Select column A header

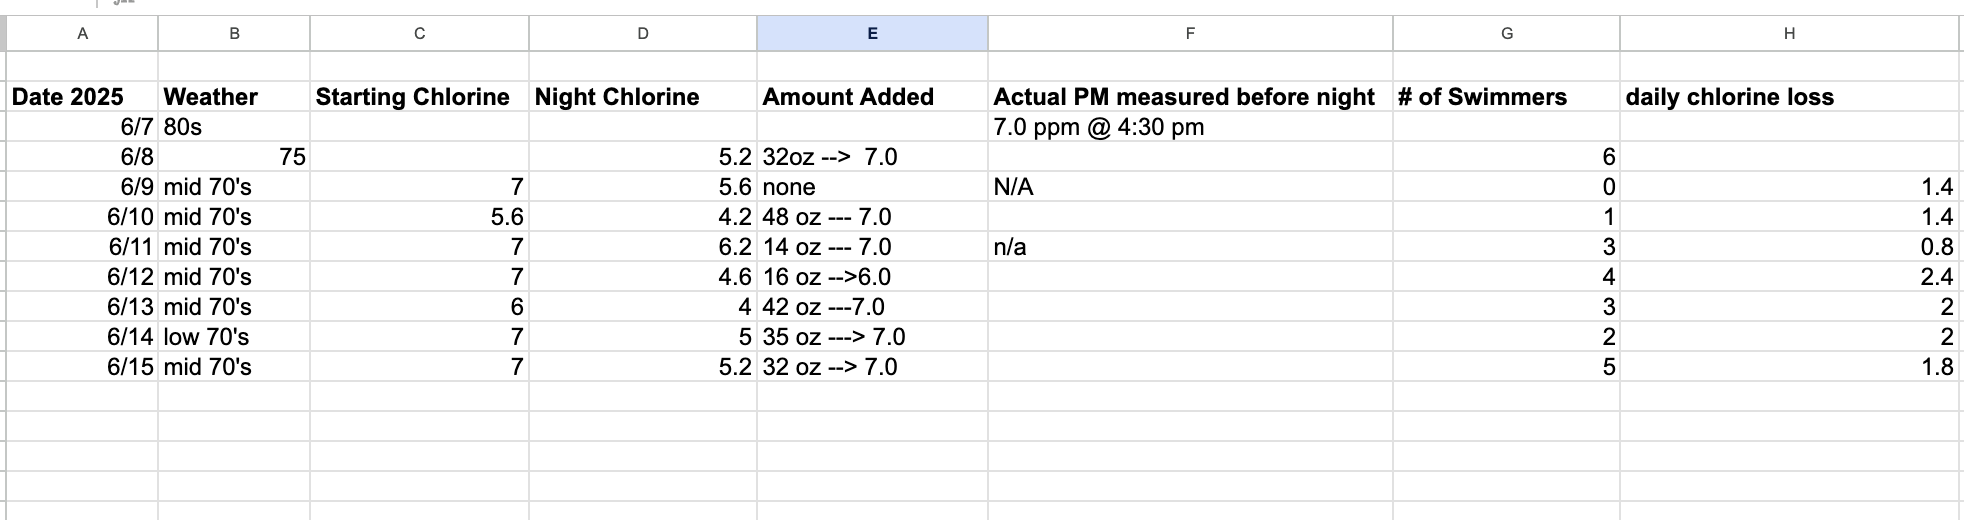[x=82, y=34]
